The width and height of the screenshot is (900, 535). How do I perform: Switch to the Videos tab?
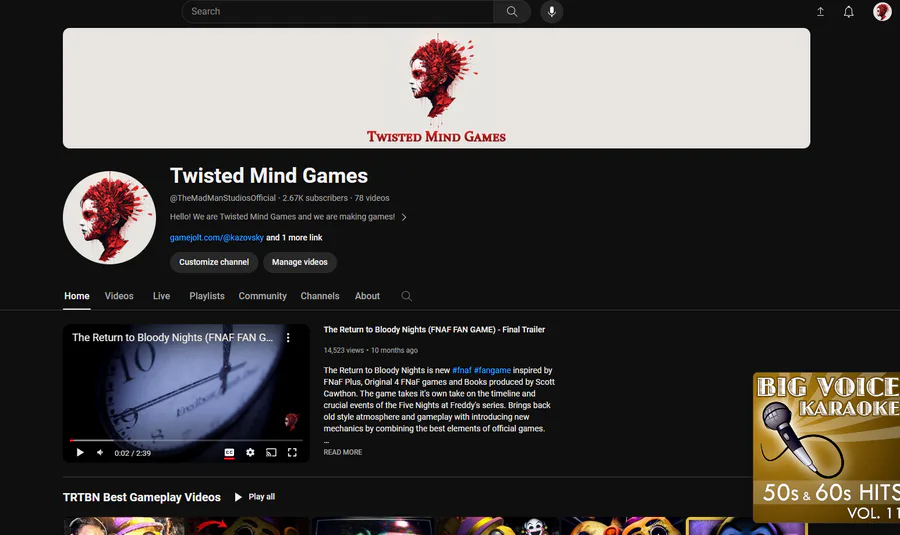tap(119, 296)
